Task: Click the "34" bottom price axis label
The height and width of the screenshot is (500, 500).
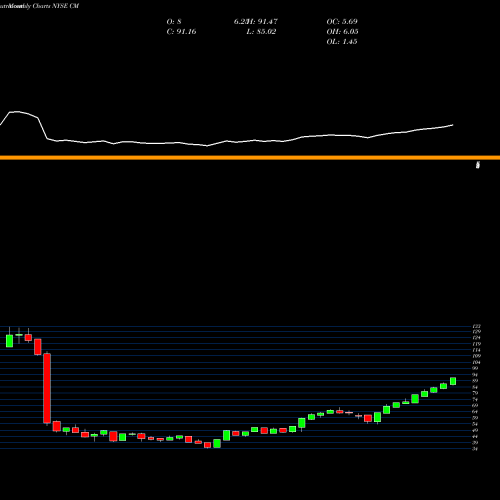Action: (476, 449)
